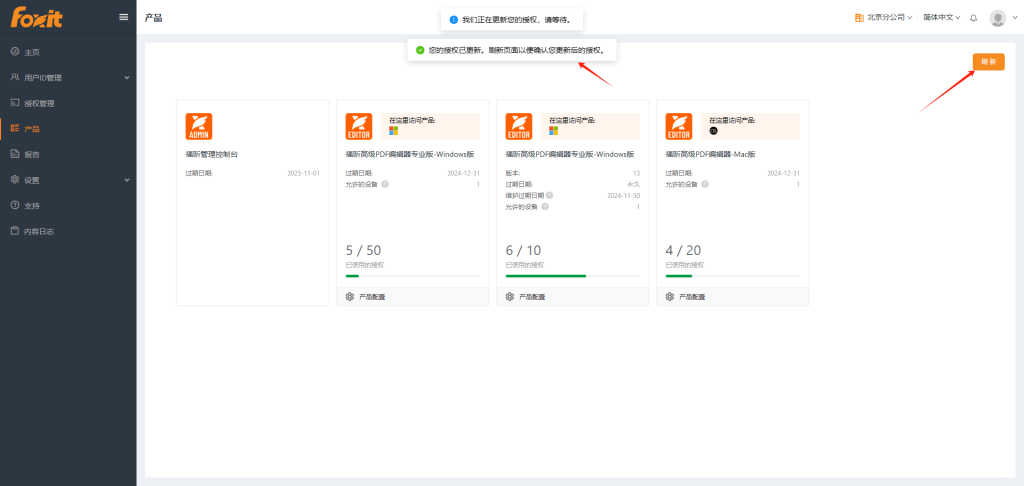This screenshot has height=486, width=1024.
Task: Click the ADMIN logo on 福昕管理控制台 card
Action: point(199,126)
